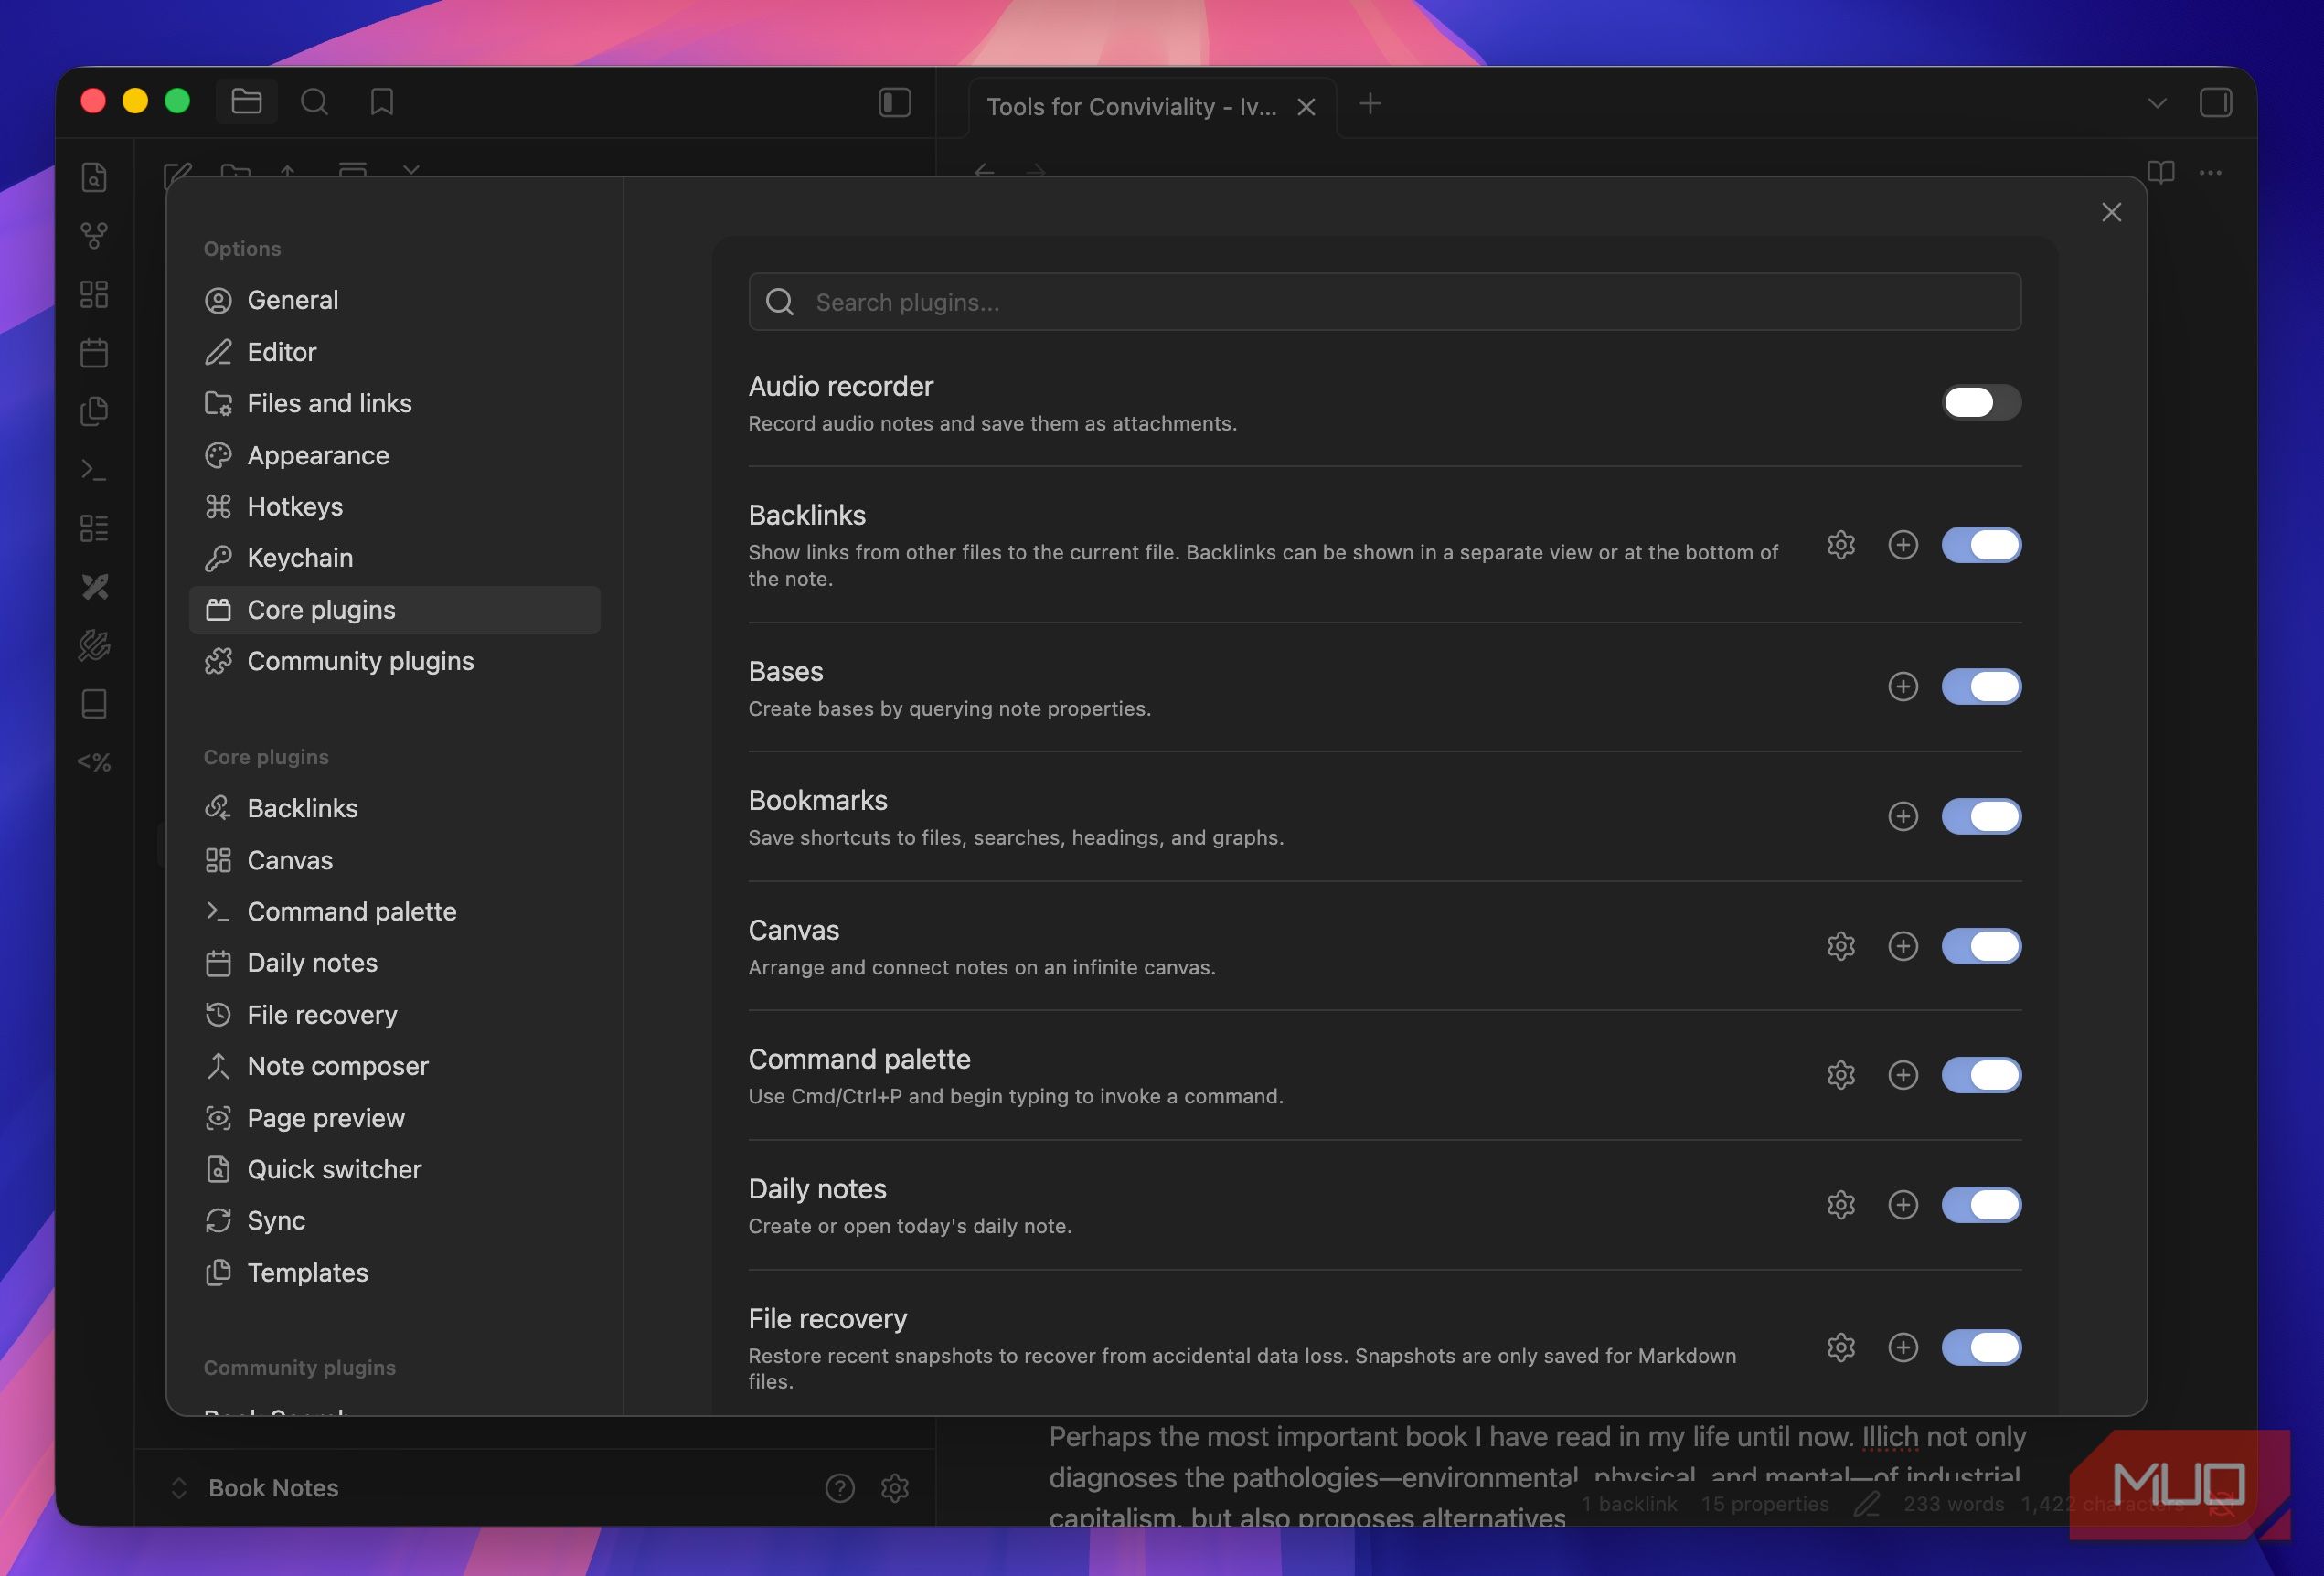
Task: Add hotkey plus icon for File recovery
Action: pos(1902,1347)
